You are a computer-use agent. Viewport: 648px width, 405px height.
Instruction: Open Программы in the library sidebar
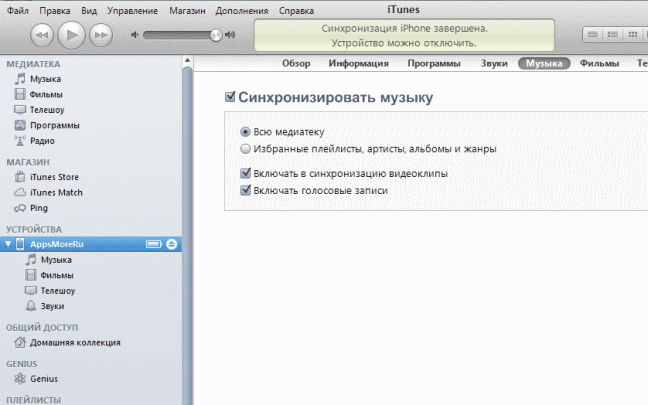pos(55,125)
